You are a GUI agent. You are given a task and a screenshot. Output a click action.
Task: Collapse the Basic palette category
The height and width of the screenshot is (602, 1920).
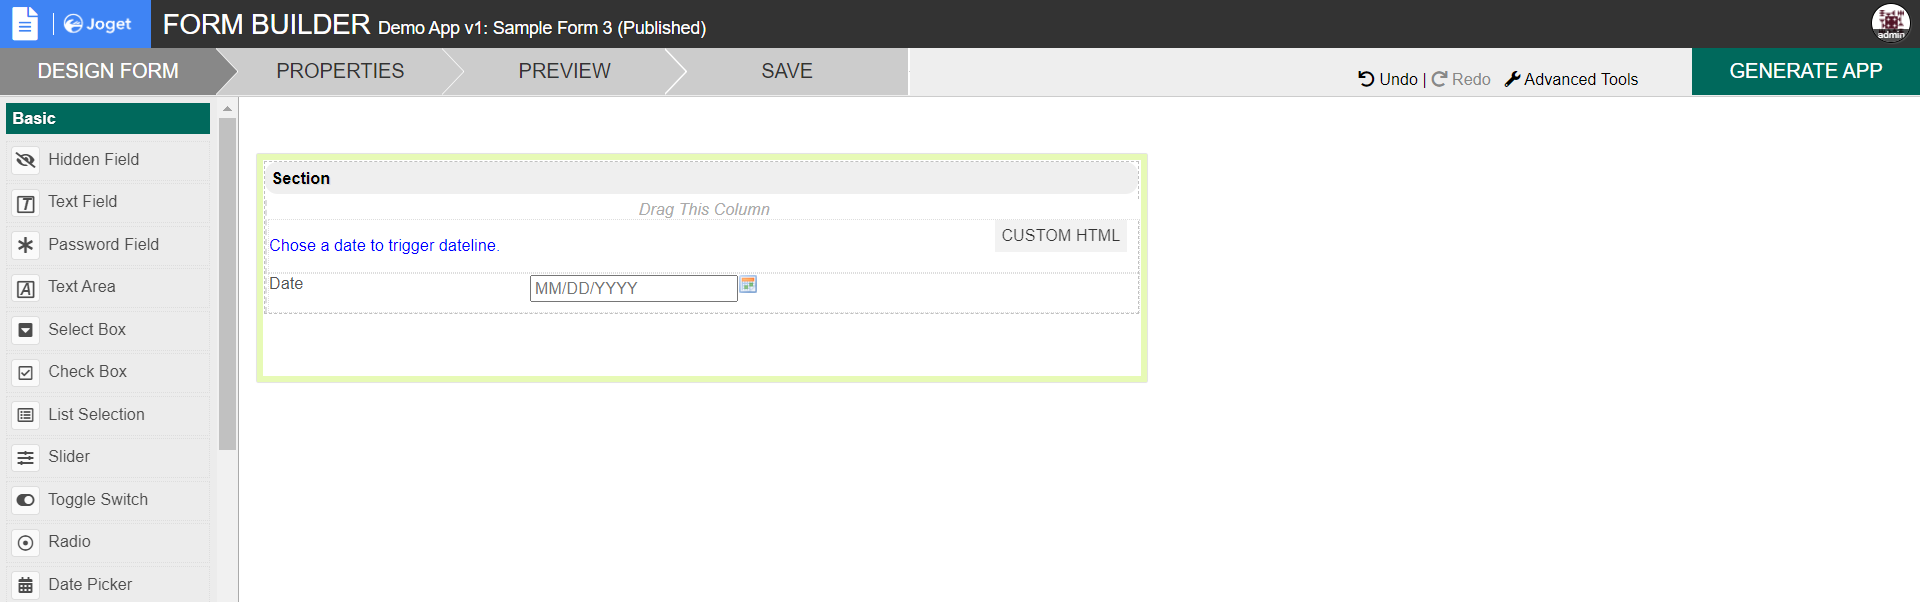pyautogui.click(x=108, y=118)
